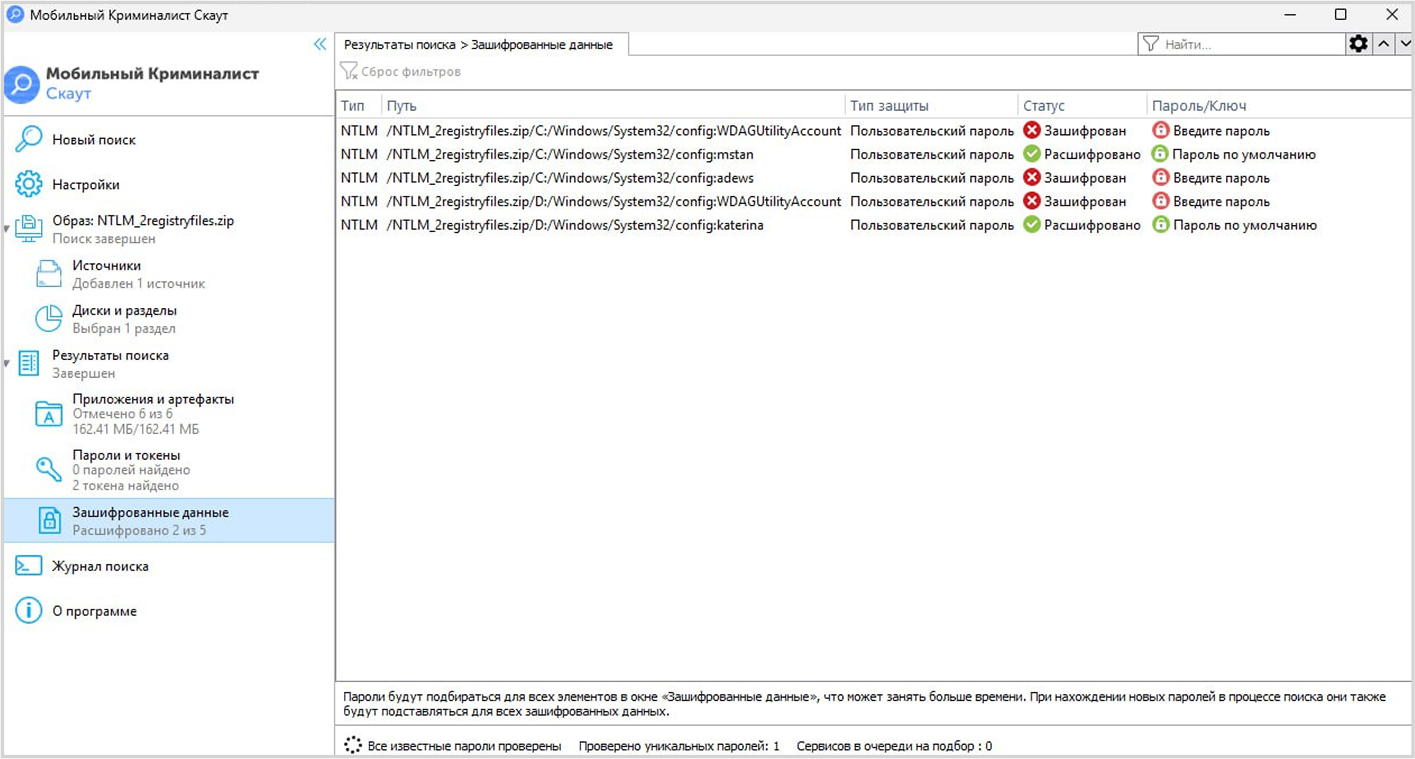Click green lock icon in config:mstan password cell

1160,154
